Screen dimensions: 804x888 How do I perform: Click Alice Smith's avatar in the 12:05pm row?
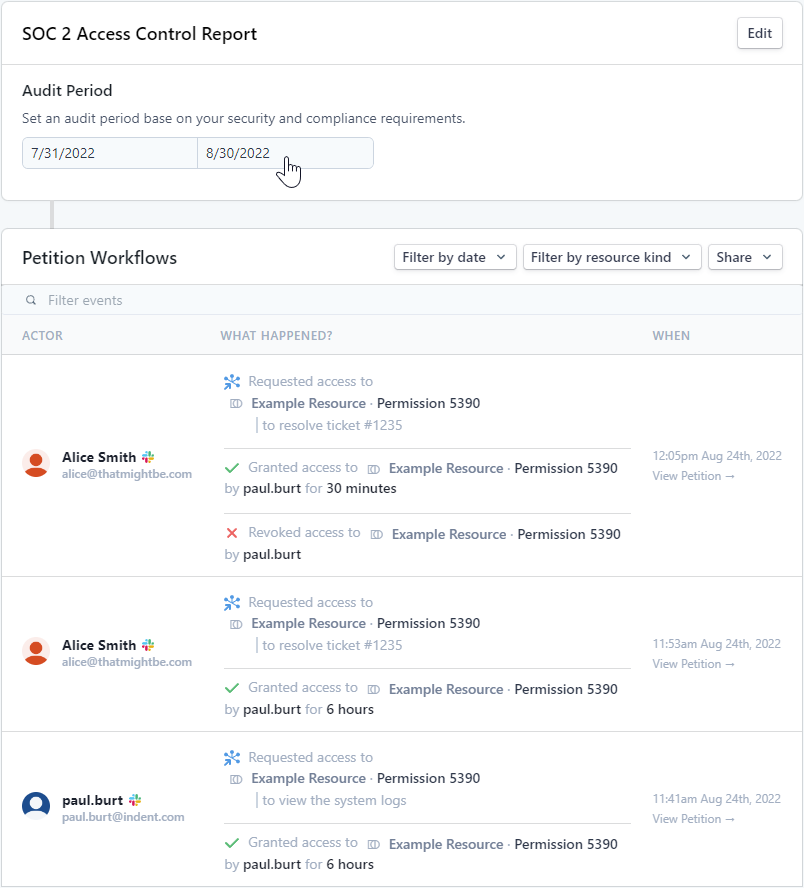tap(36, 465)
